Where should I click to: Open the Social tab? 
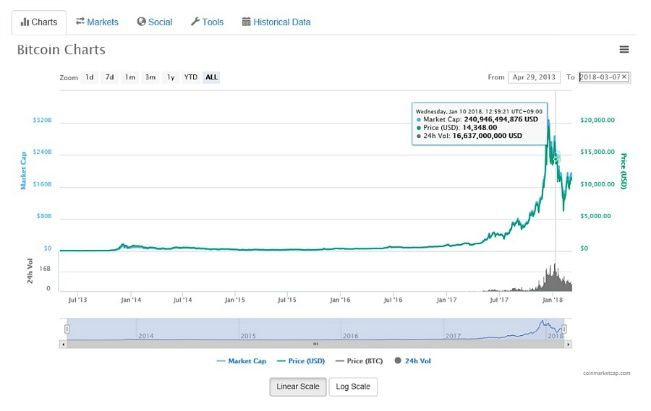155,22
